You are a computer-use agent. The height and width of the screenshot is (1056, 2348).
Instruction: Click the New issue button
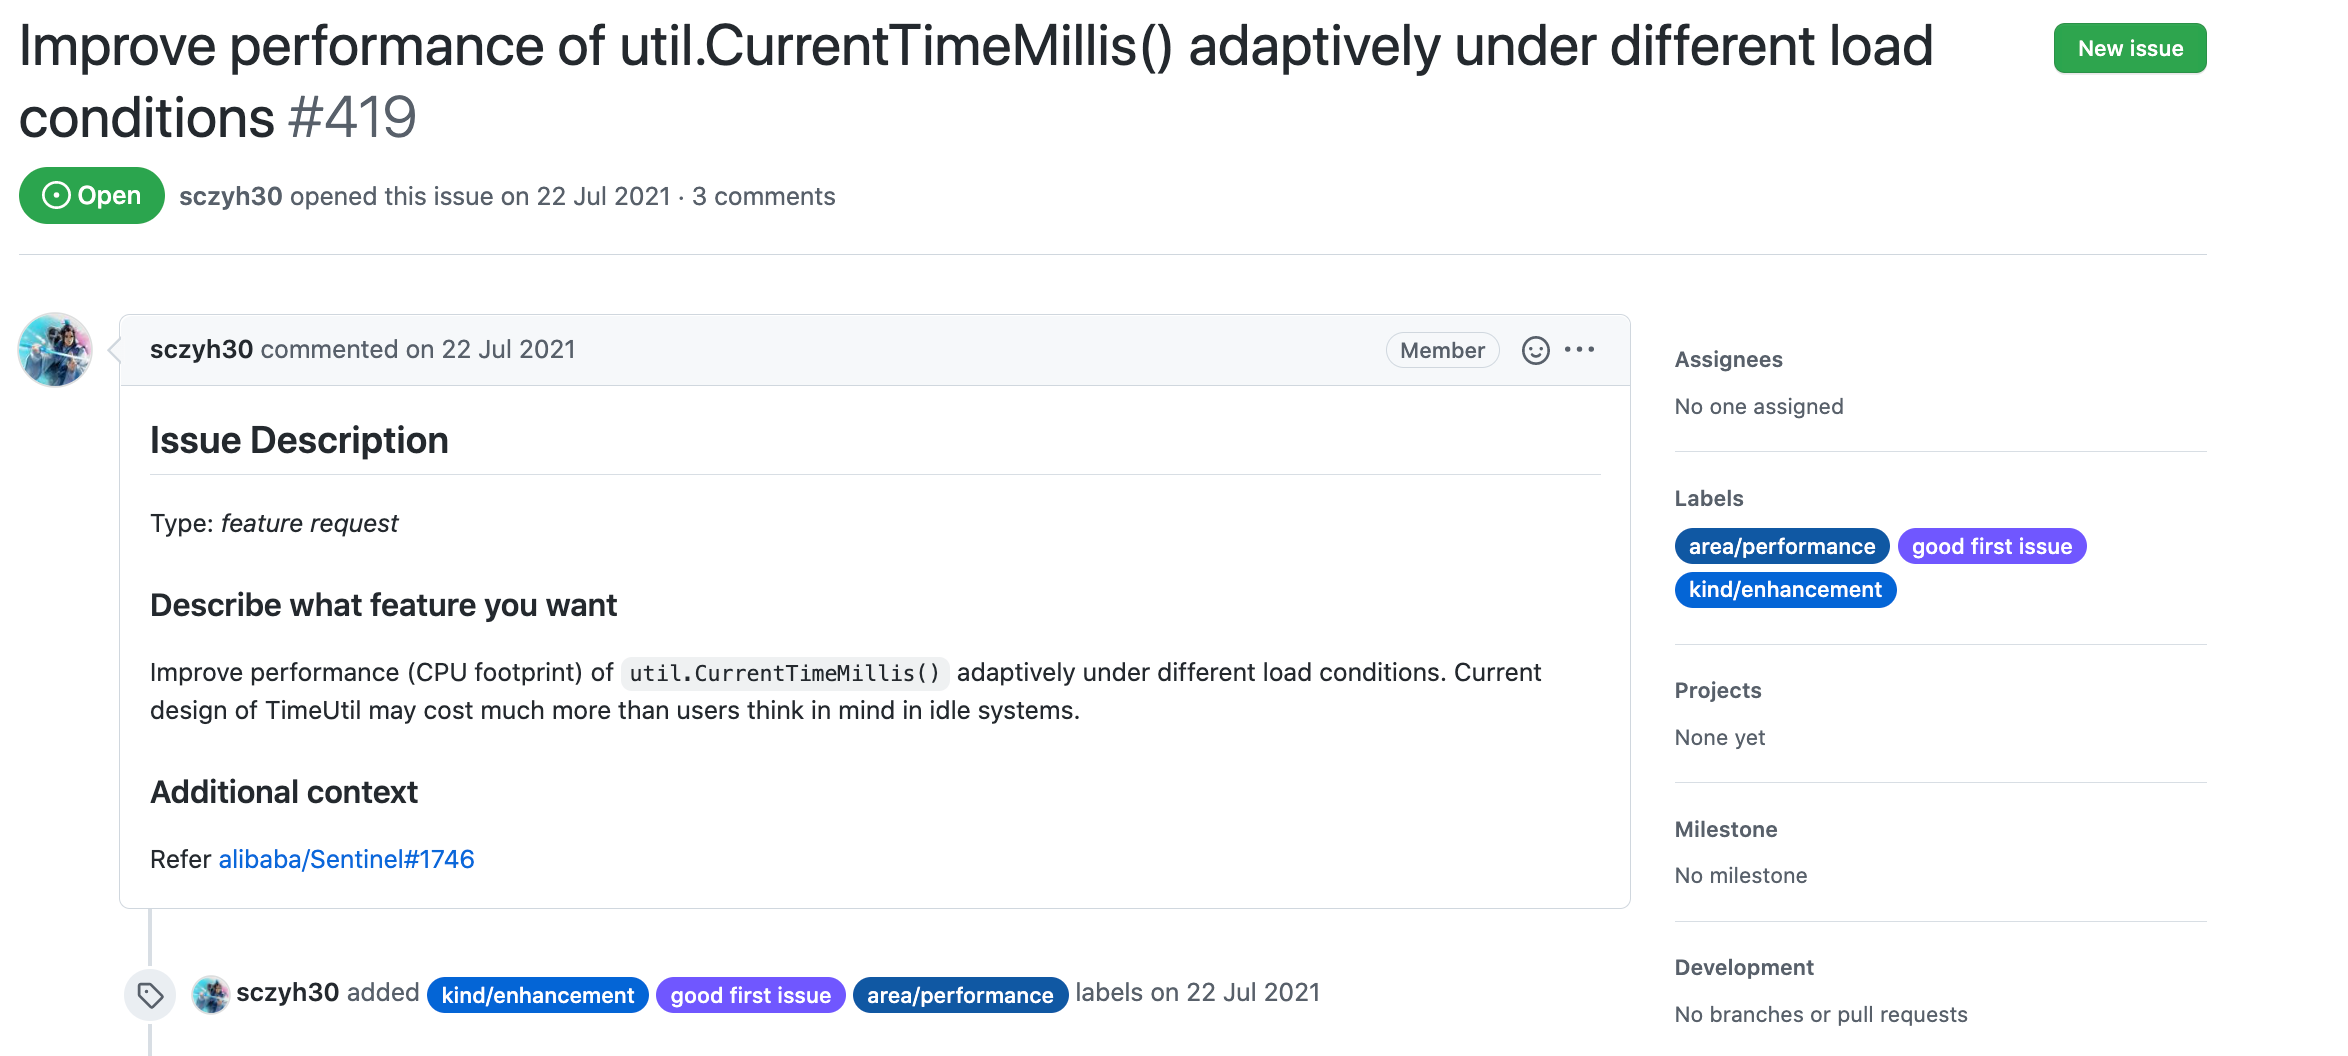[x=2129, y=48]
